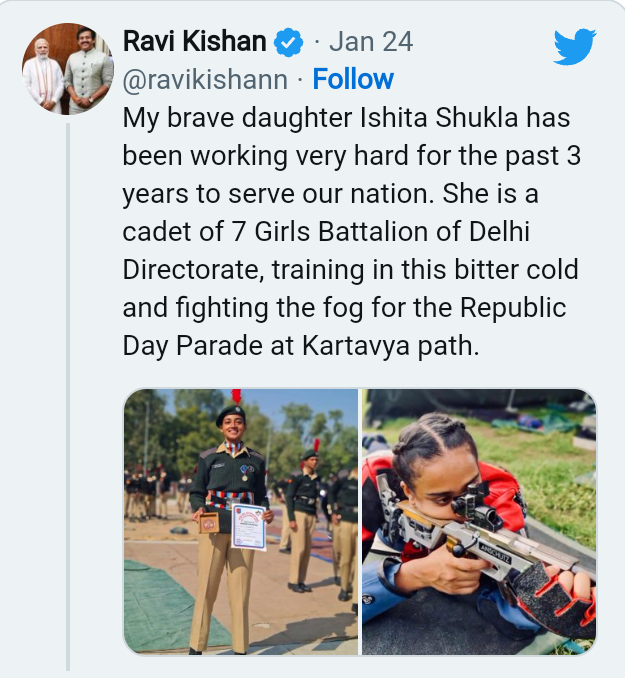Open the right photo of rifle shooter

479,521
